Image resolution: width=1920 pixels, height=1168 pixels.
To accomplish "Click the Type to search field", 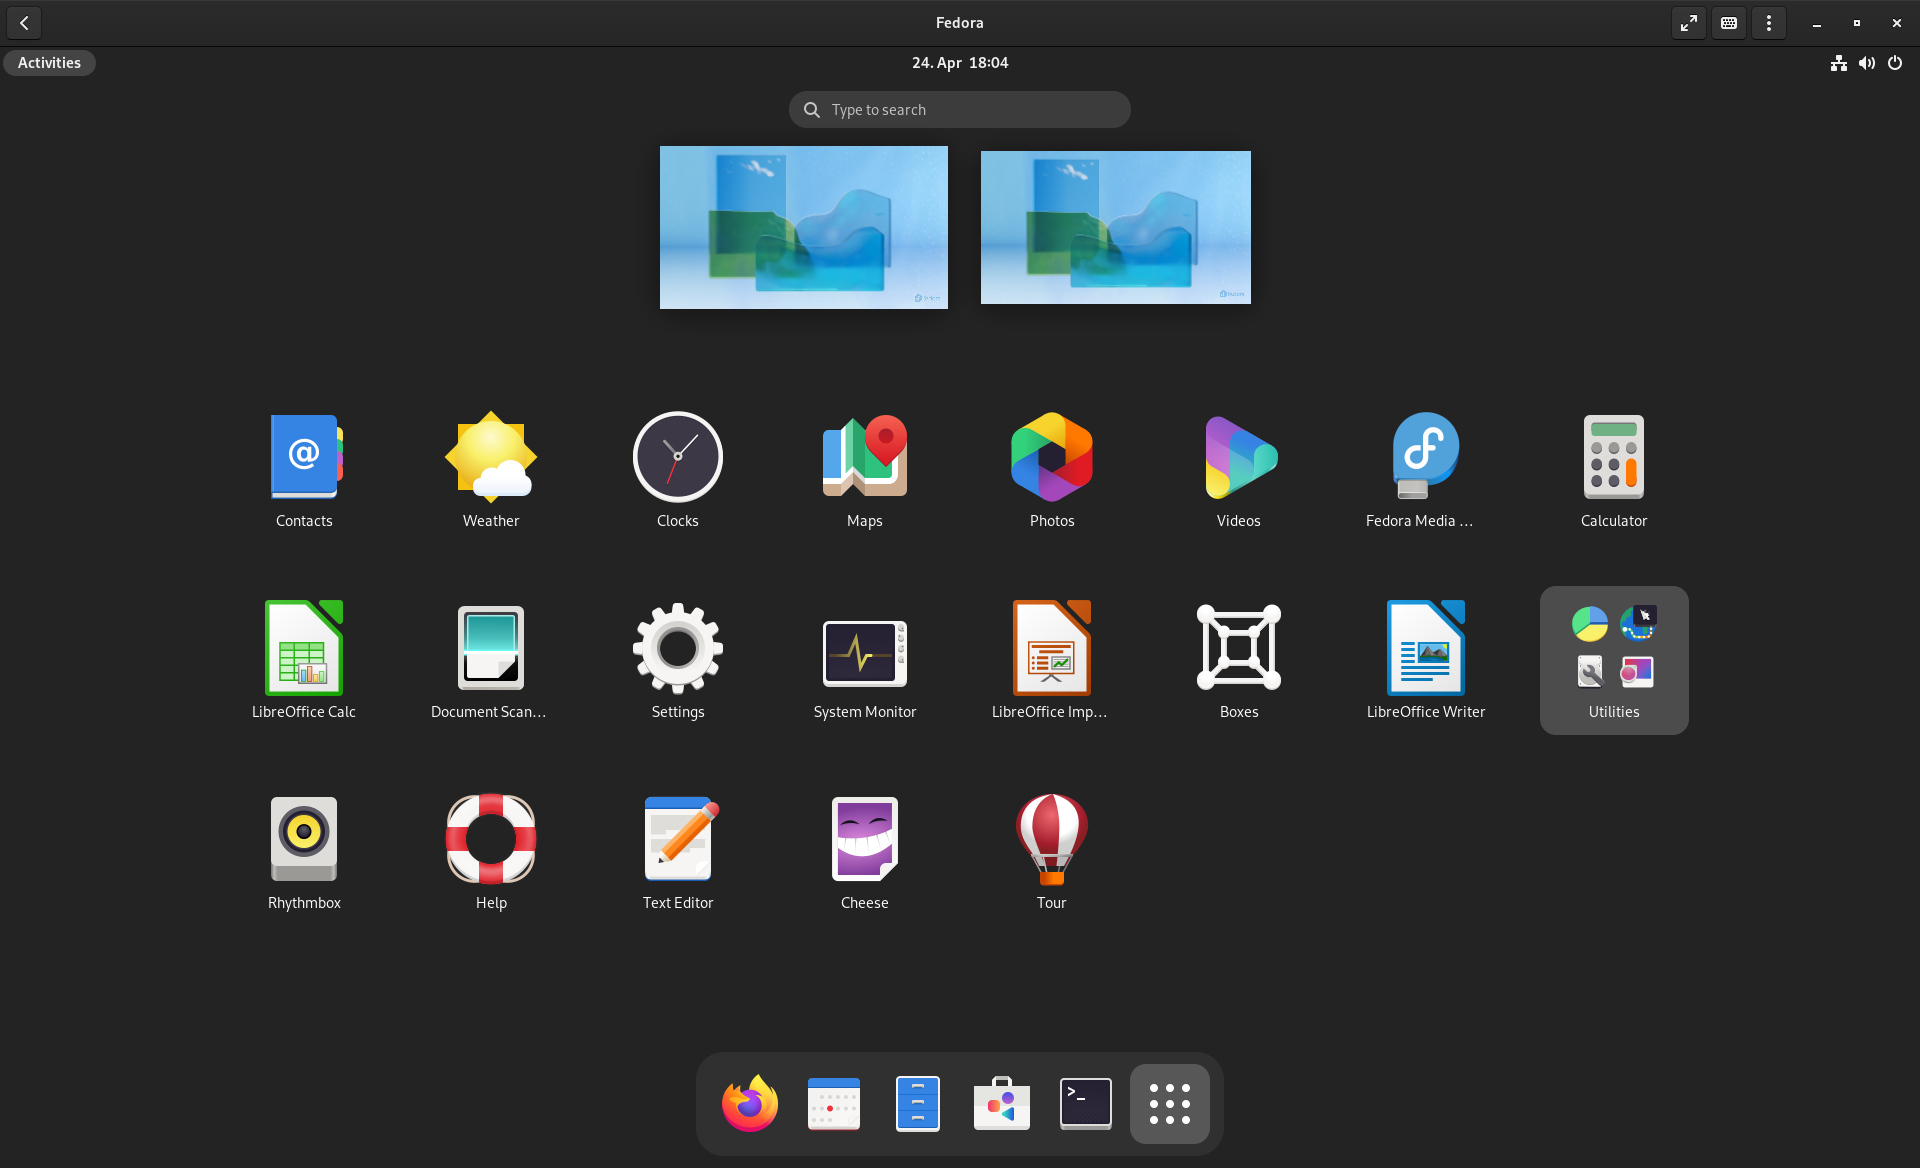I will (960, 109).
